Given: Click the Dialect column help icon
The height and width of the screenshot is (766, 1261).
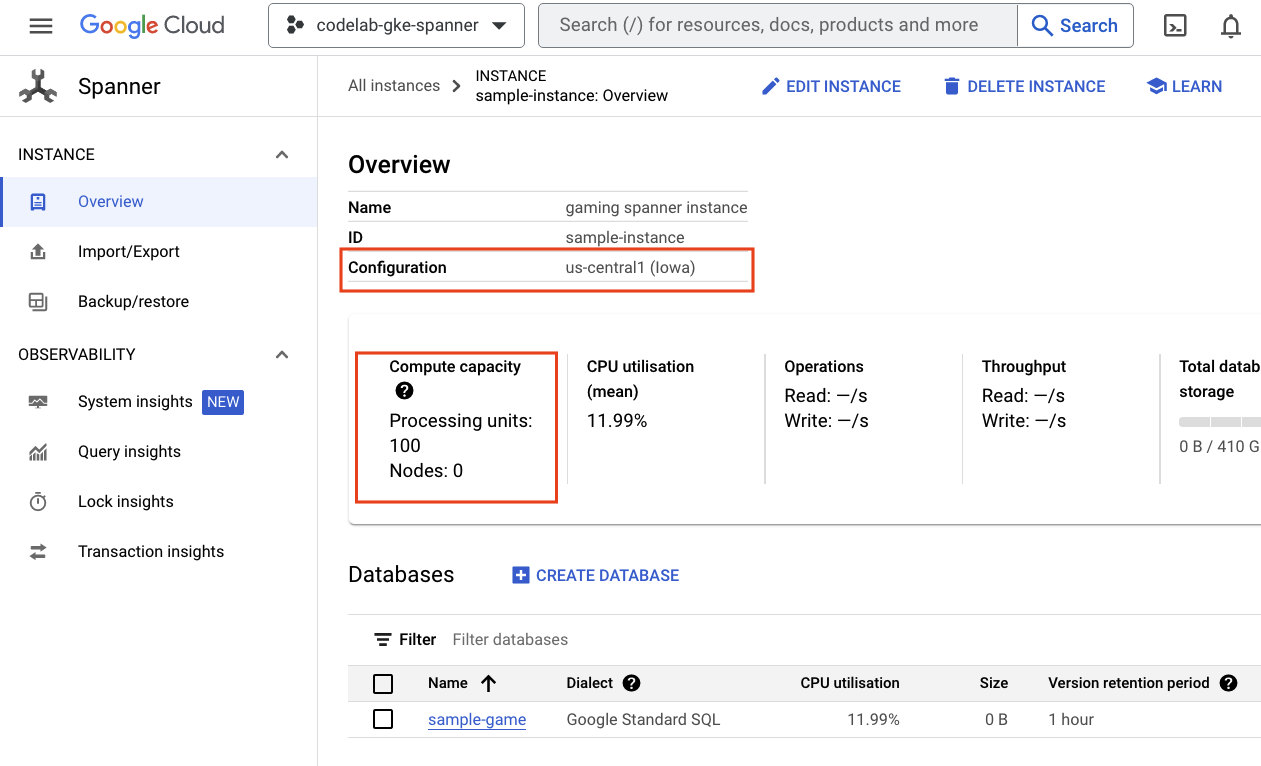Looking at the screenshot, I should coord(631,683).
